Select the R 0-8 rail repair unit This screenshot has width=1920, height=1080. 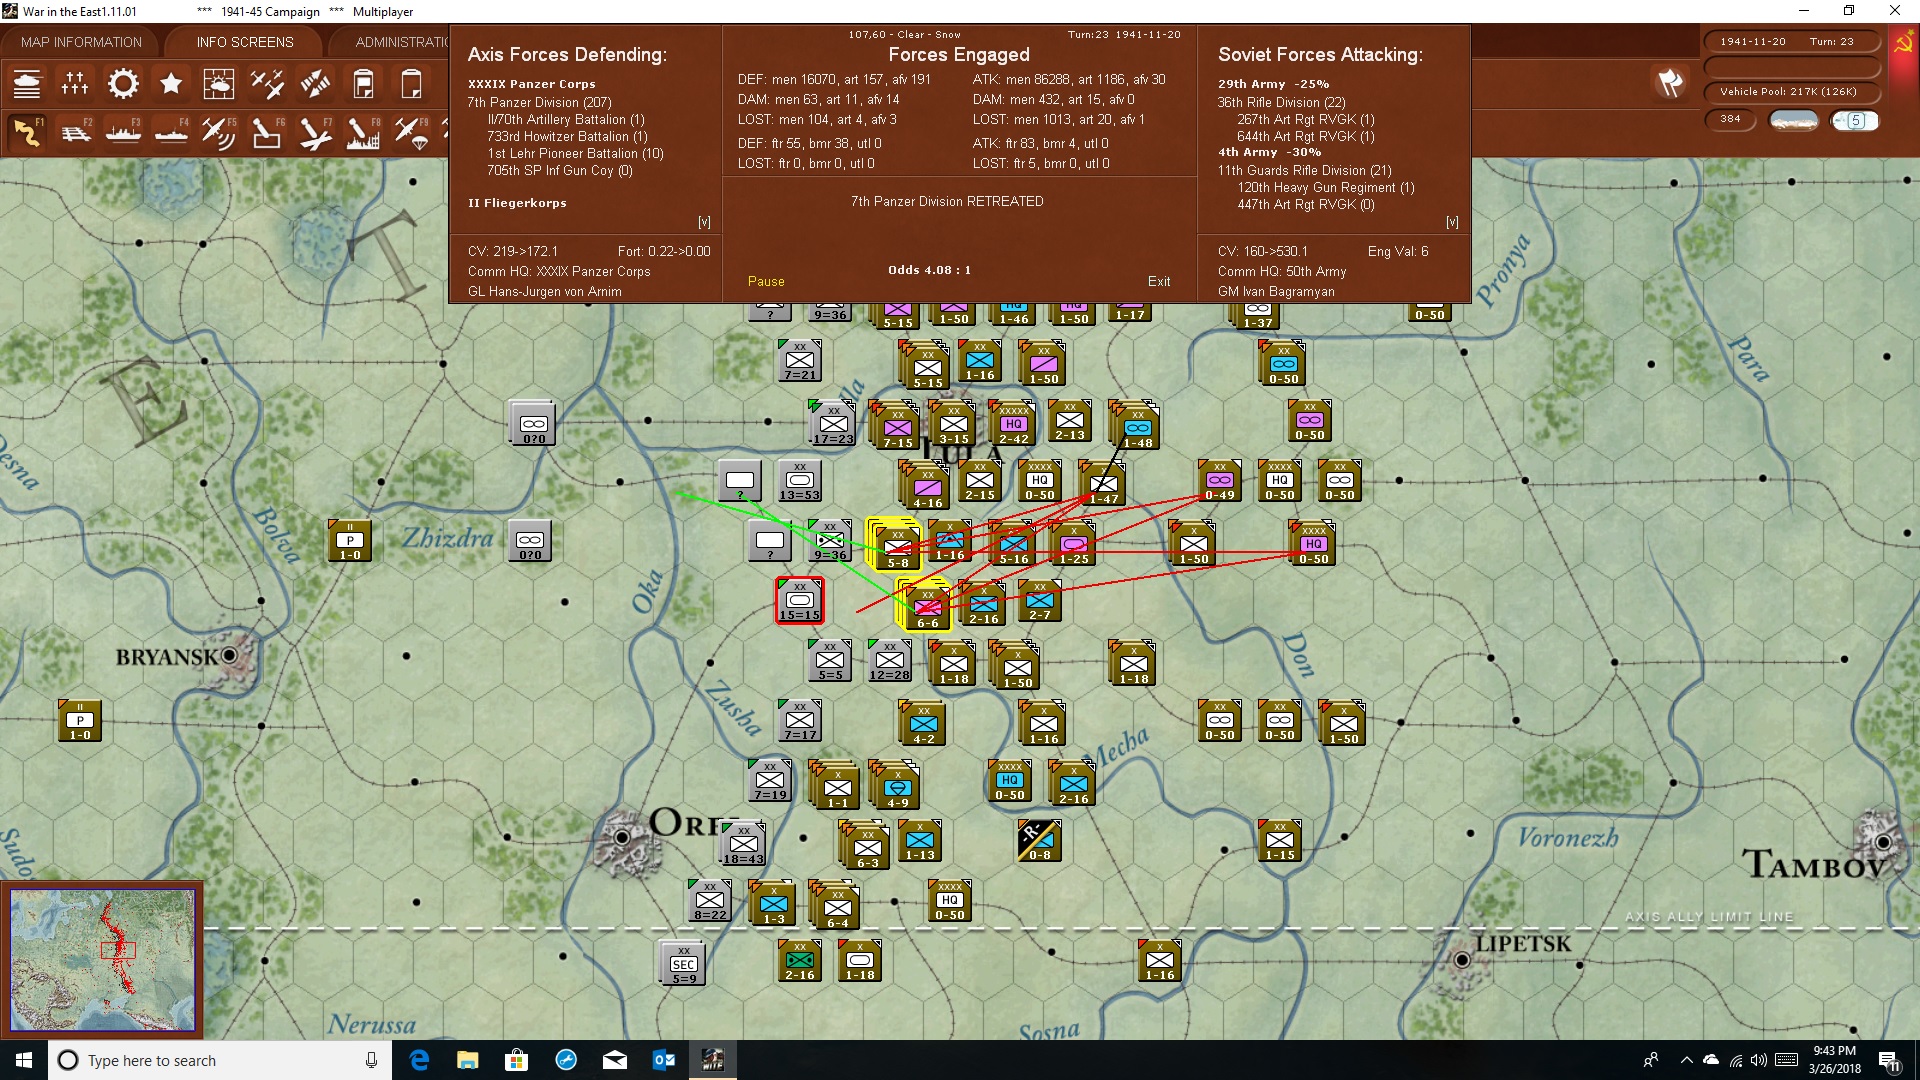click(1039, 841)
